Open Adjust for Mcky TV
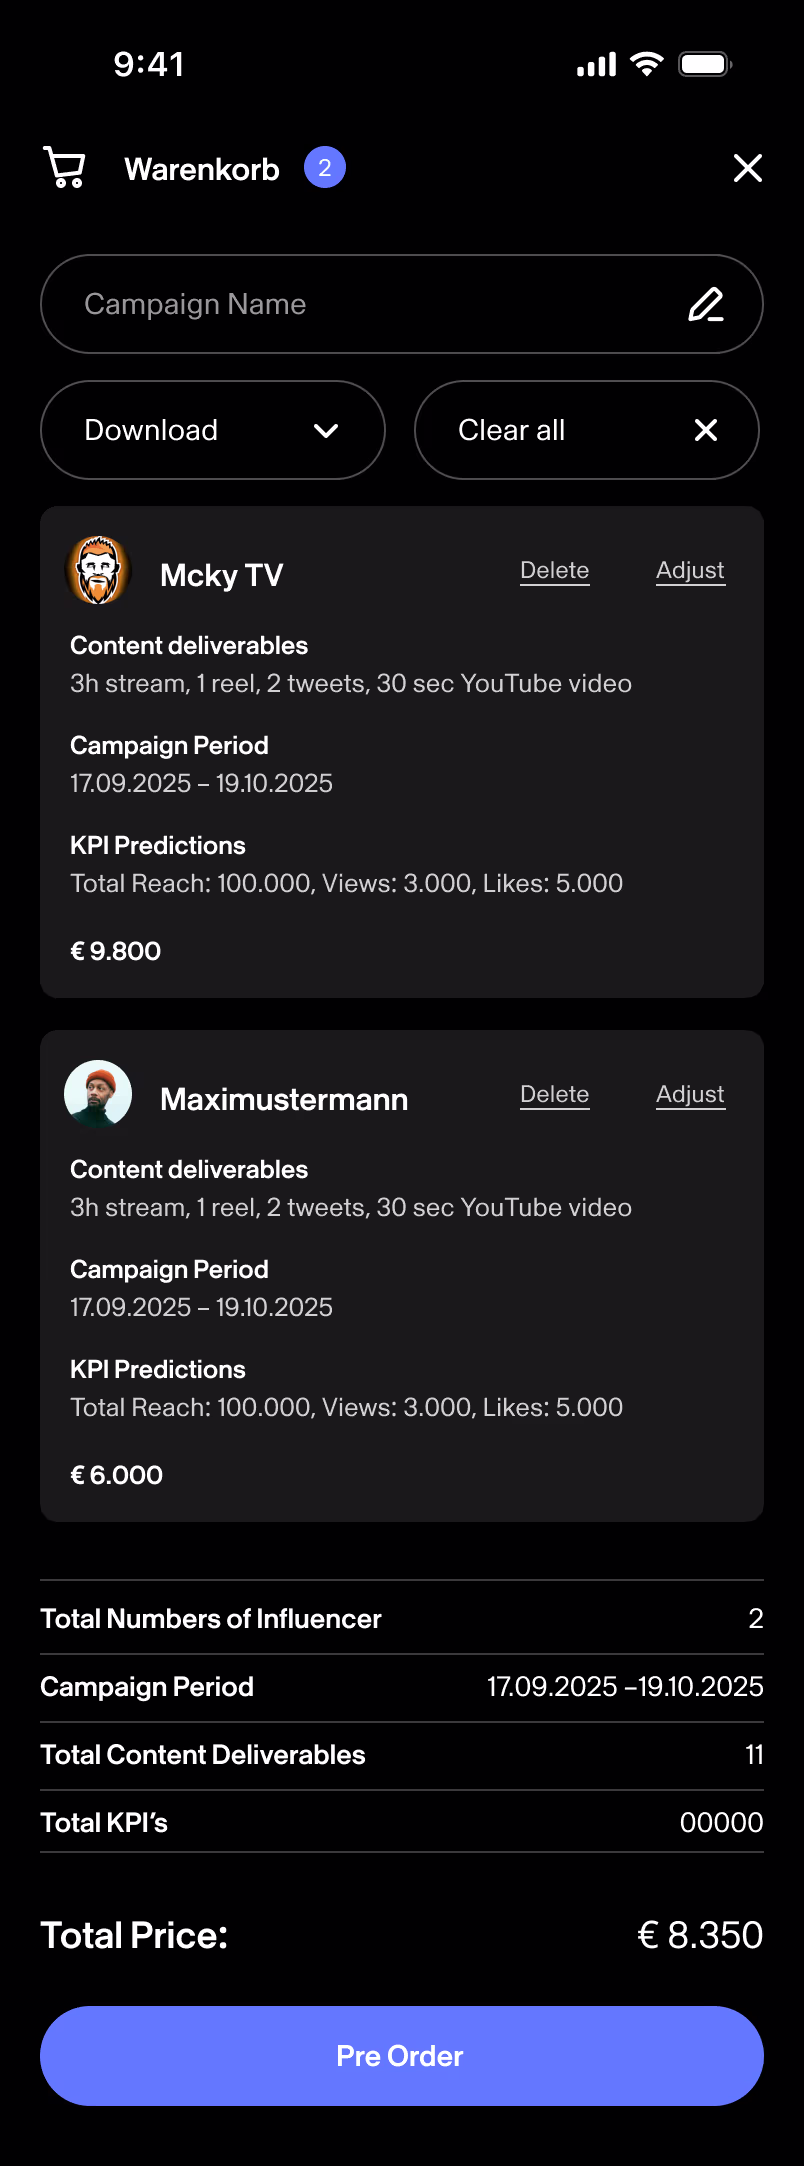This screenshot has height=2166, width=804. pyautogui.click(x=690, y=570)
